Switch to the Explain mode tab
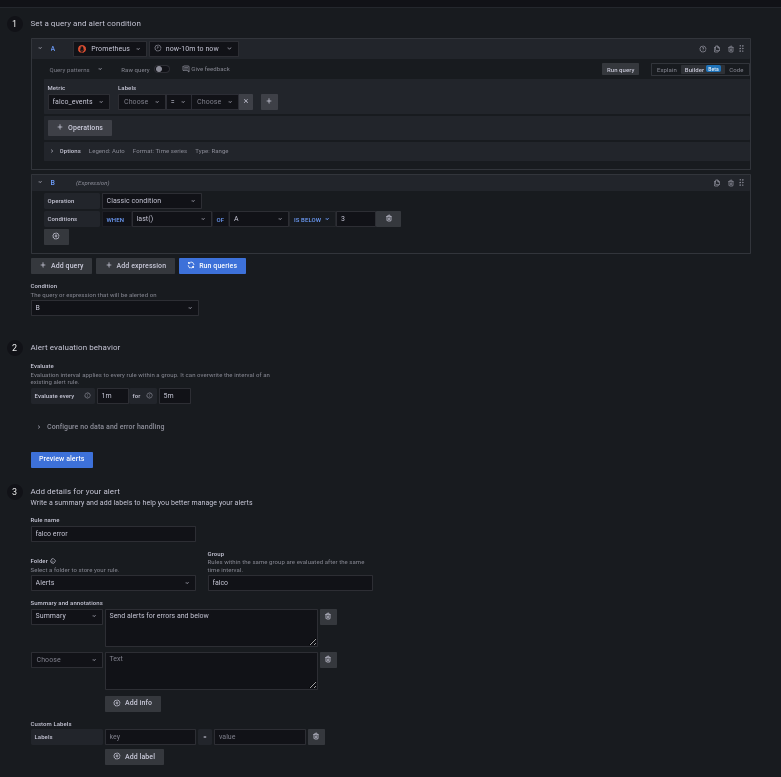 click(666, 70)
